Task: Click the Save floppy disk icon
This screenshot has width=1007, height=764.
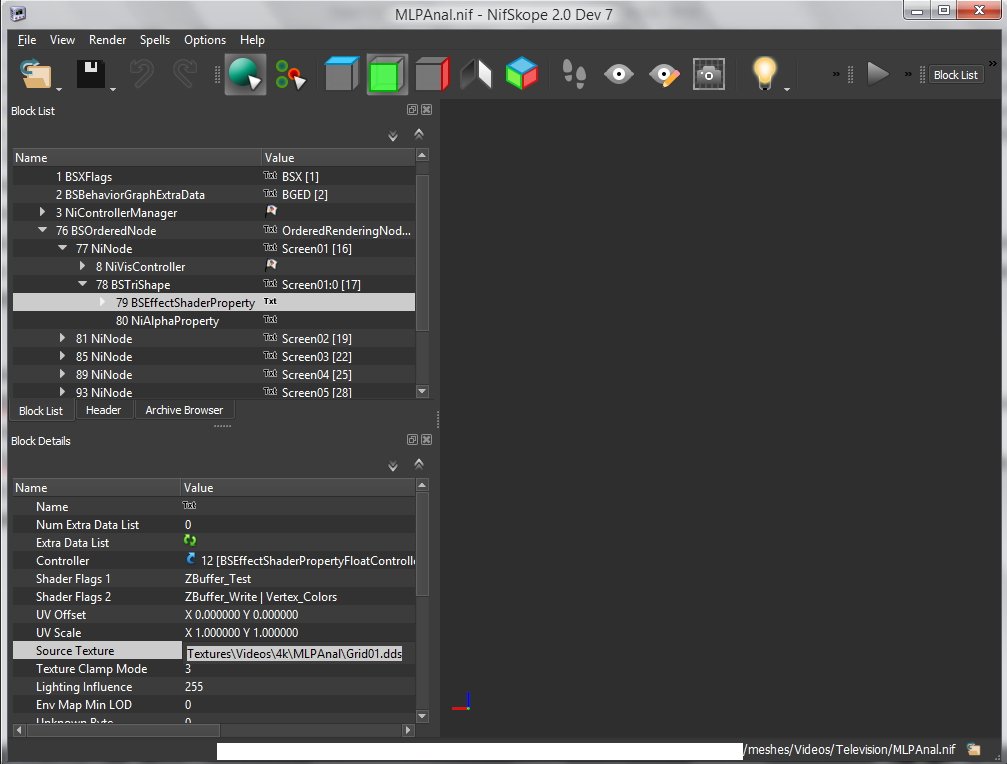Action: (92, 75)
